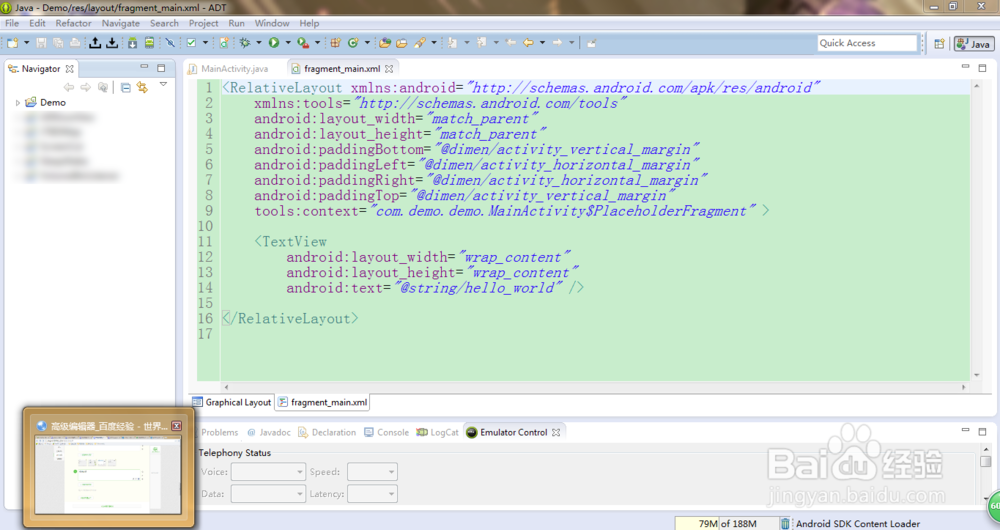Screen dimensions: 1000x530
Task: Open the Javadoc view tab
Action: coord(268,432)
